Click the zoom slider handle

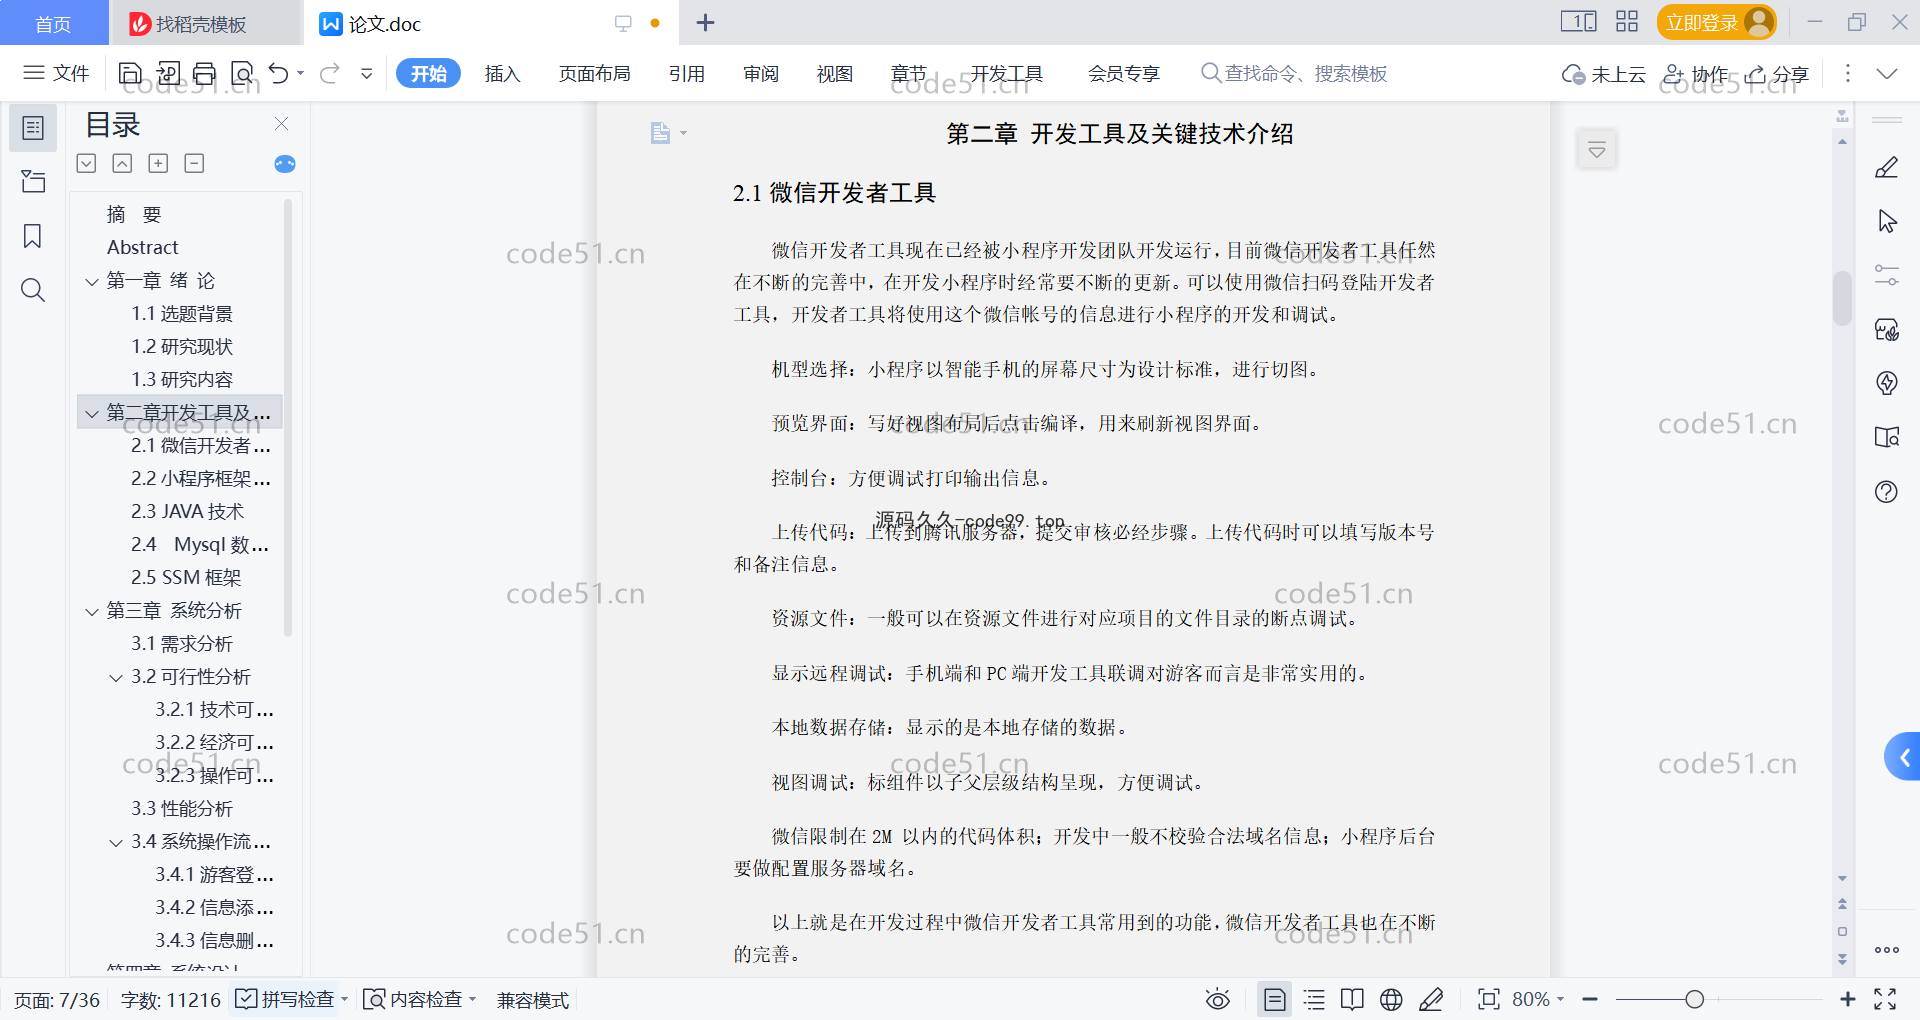1694,999
